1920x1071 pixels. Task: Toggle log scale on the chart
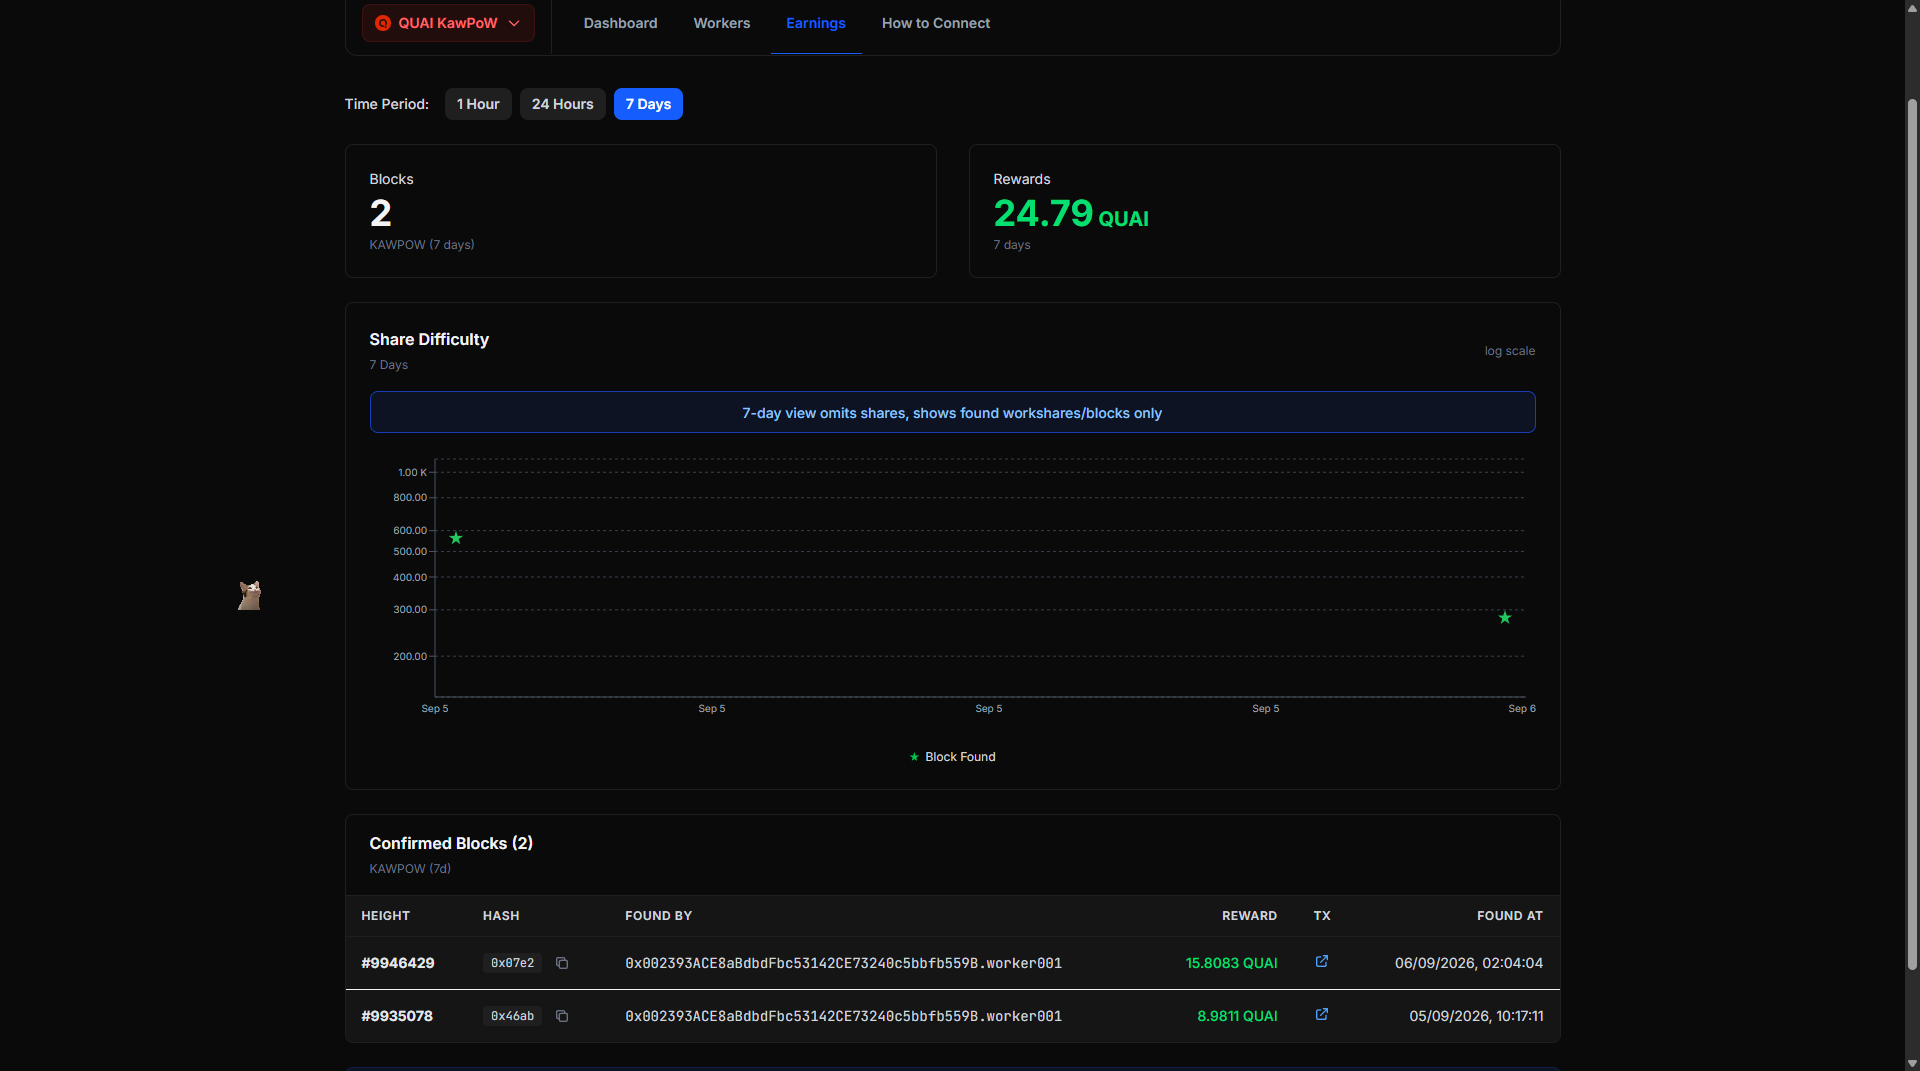click(1509, 351)
